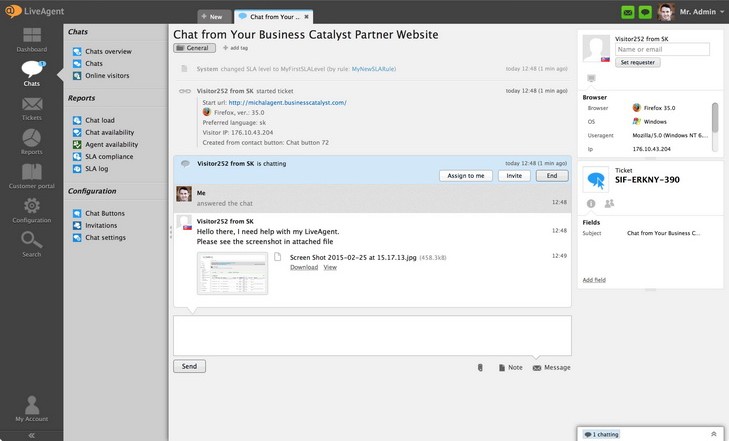Click Set requester button

637,62
